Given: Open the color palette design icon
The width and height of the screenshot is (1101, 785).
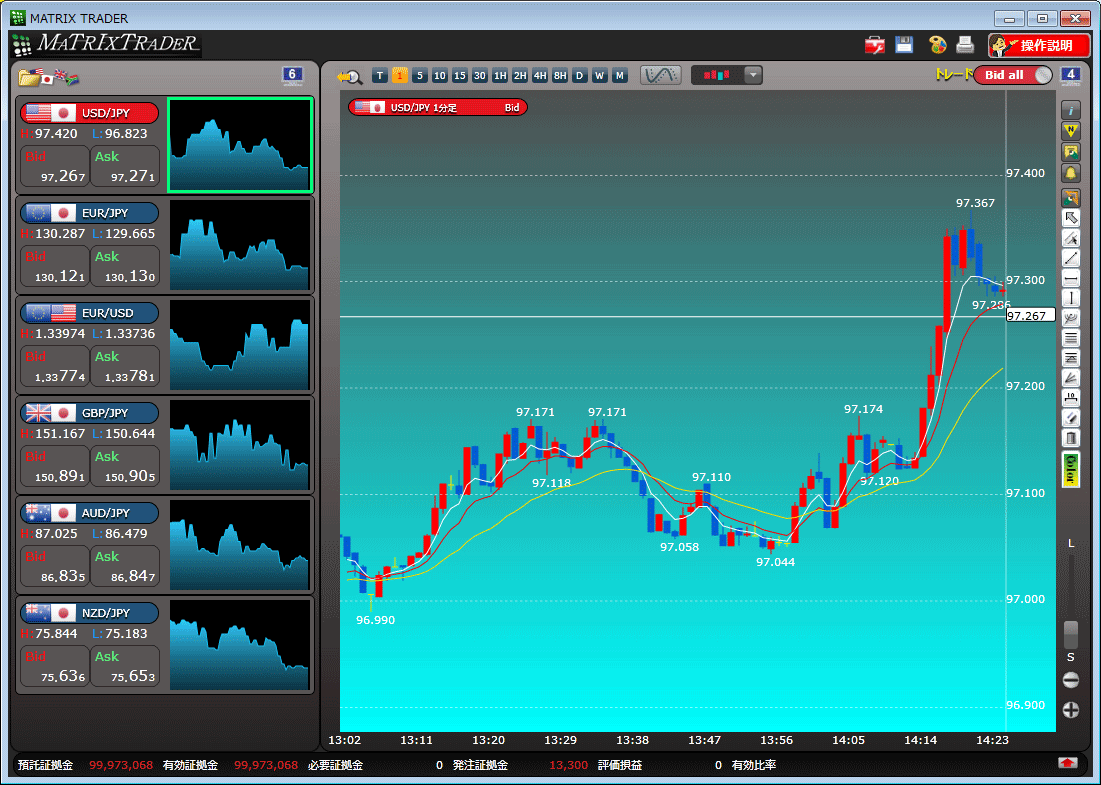Looking at the screenshot, I should pyautogui.click(x=937, y=46).
